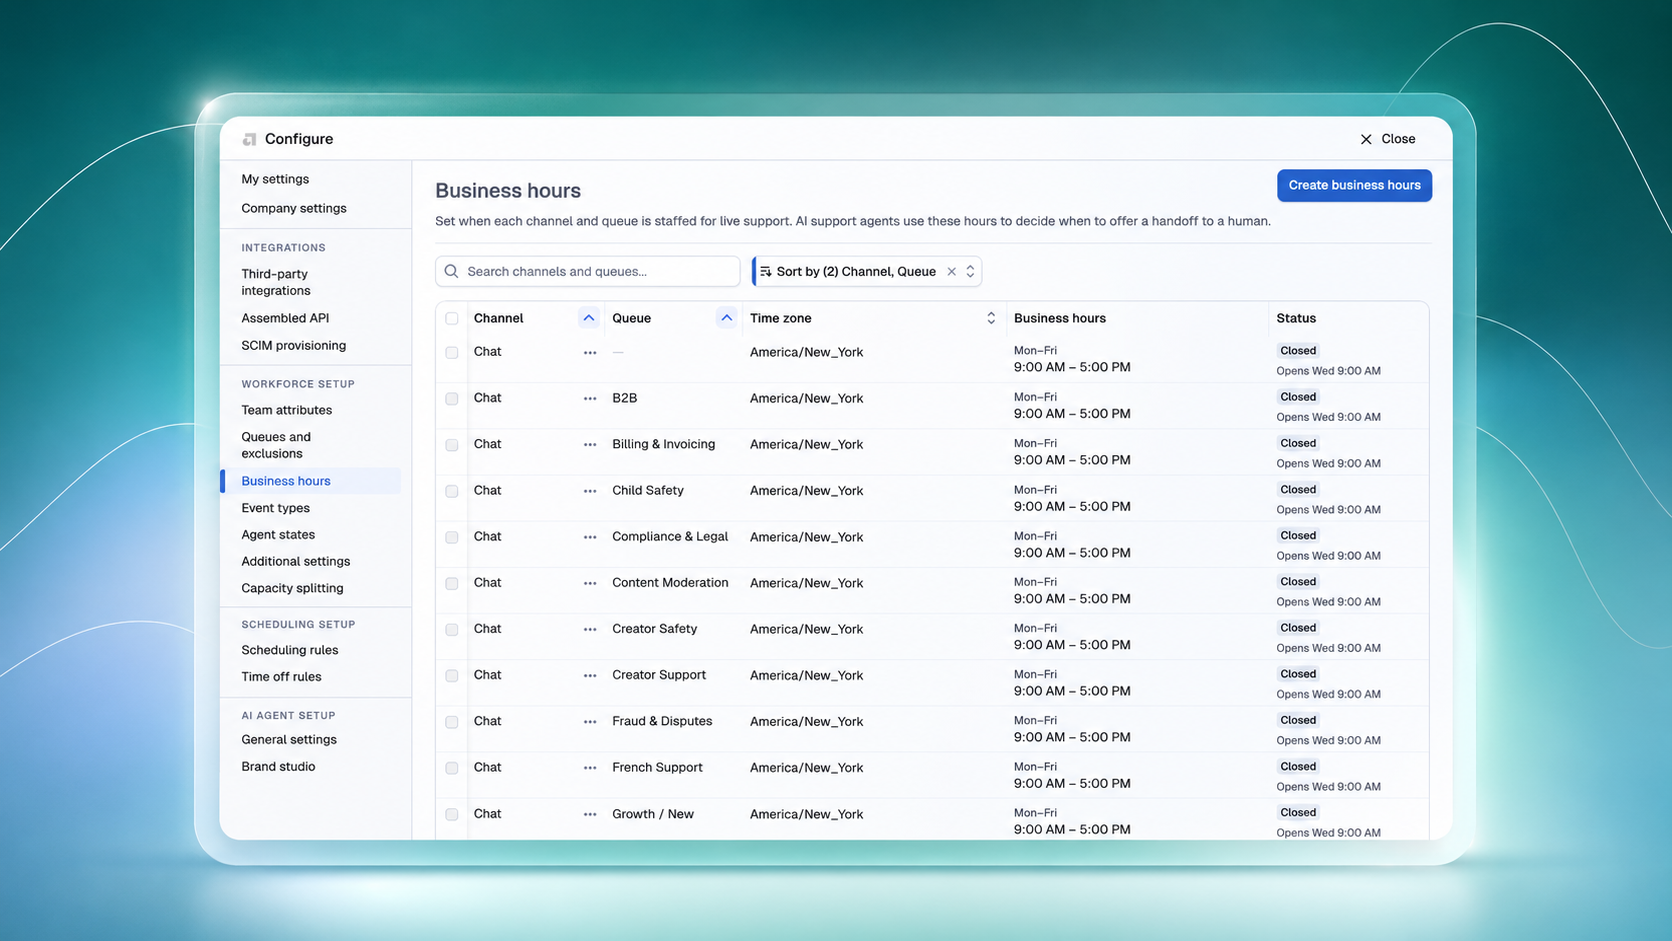This screenshot has width=1672, height=941.
Task: Click Create business hours button
Action: (x=1354, y=185)
